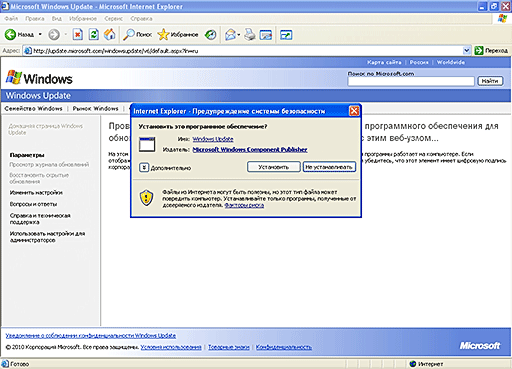Click the Россия link

pos(419,62)
